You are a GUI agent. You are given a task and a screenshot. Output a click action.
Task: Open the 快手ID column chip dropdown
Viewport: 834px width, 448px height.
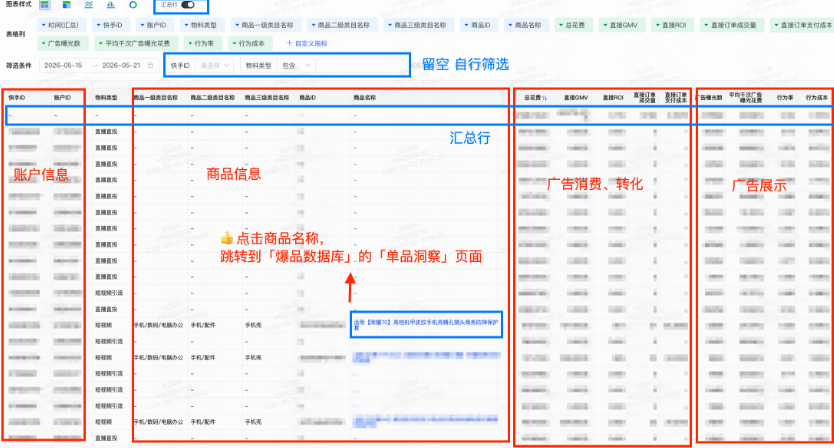110,25
